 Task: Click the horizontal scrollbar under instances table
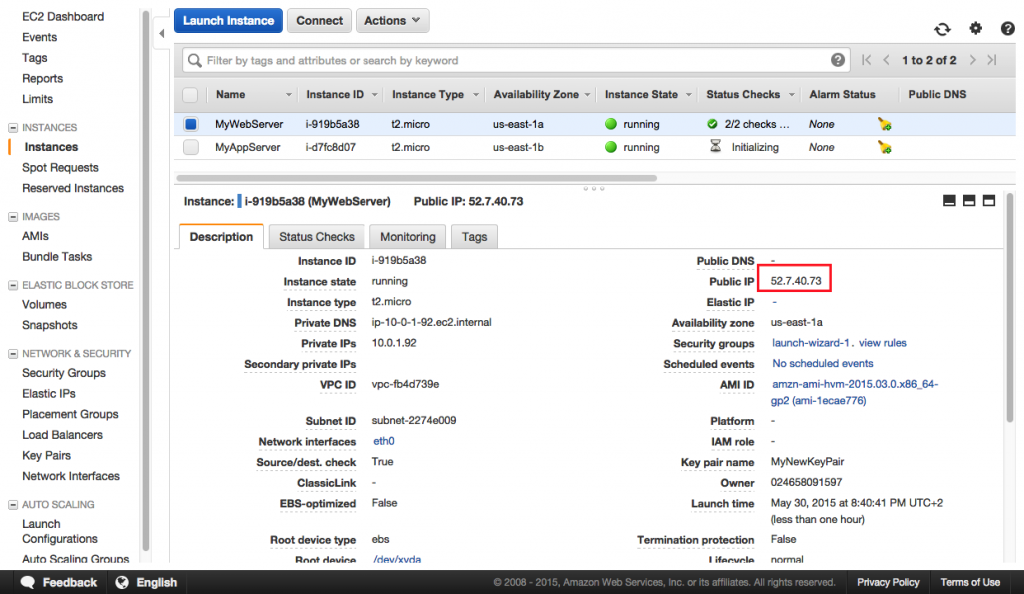pos(417,178)
